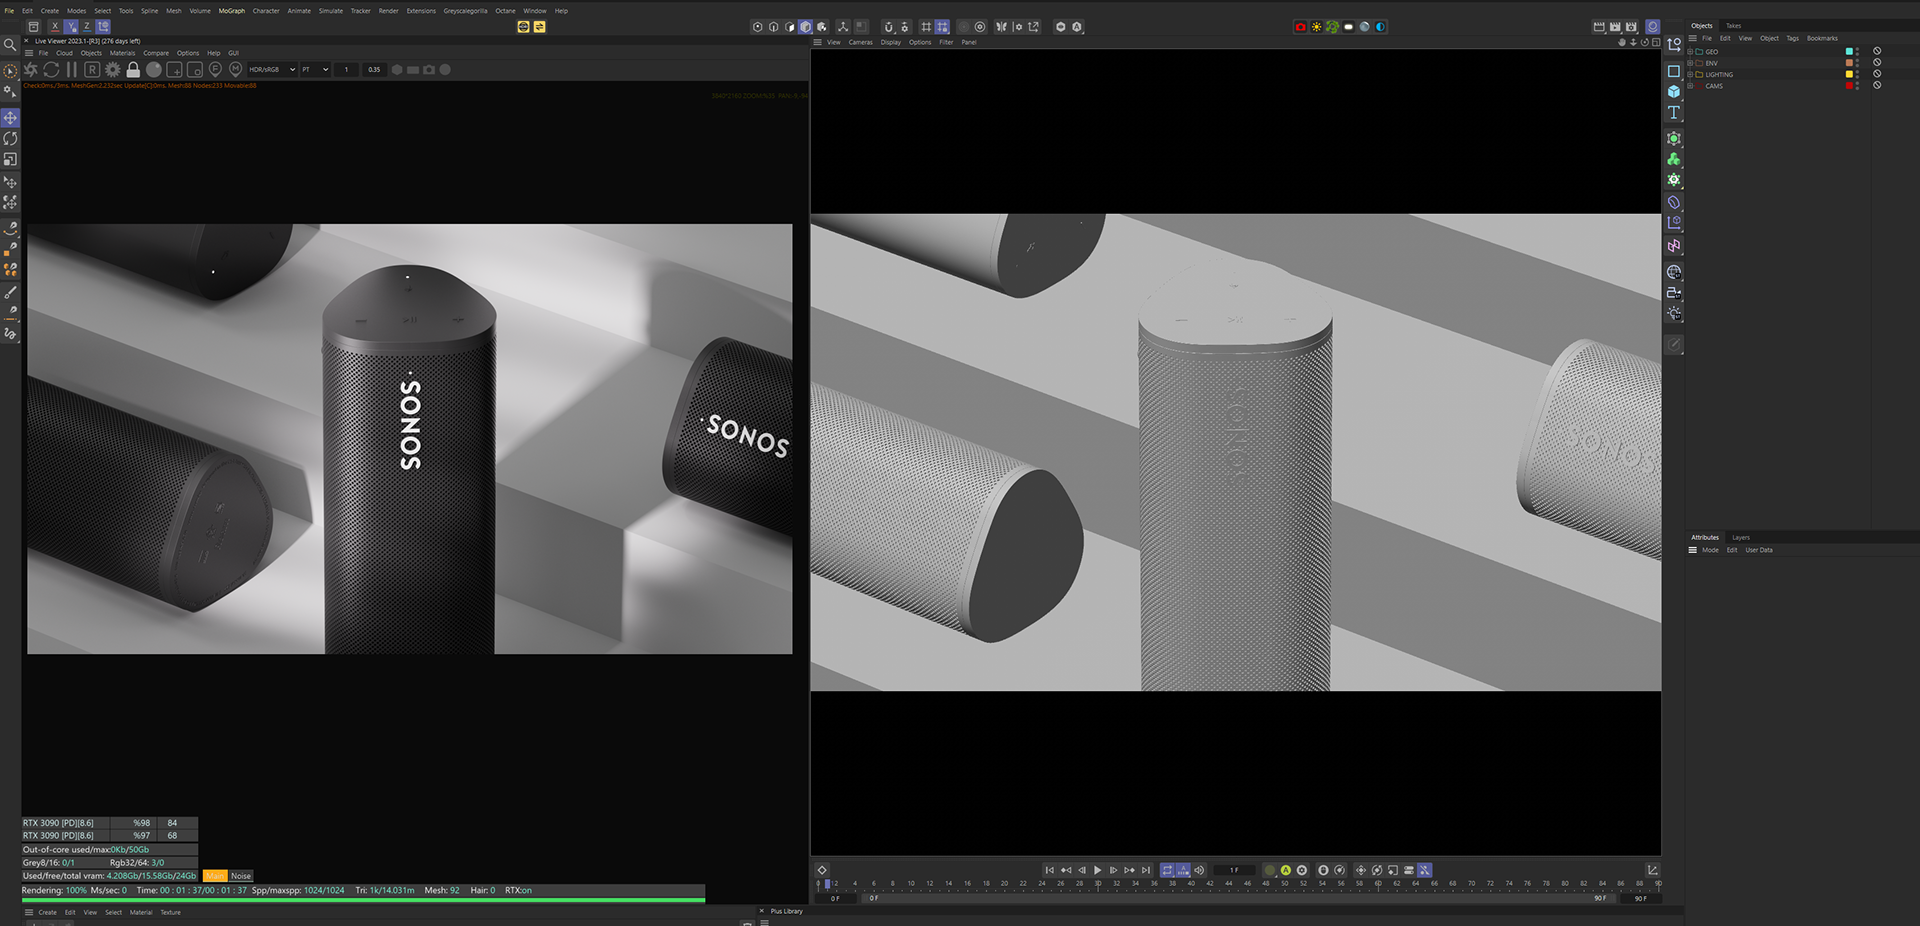This screenshot has width=1920, height=926.
Task: Pause the Octane Live Viewer render
Action: pos(71,70)
